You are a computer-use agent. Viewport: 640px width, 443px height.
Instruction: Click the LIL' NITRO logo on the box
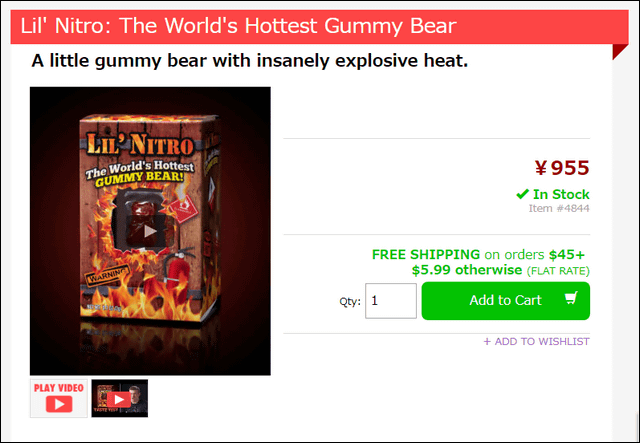(140, 145)
